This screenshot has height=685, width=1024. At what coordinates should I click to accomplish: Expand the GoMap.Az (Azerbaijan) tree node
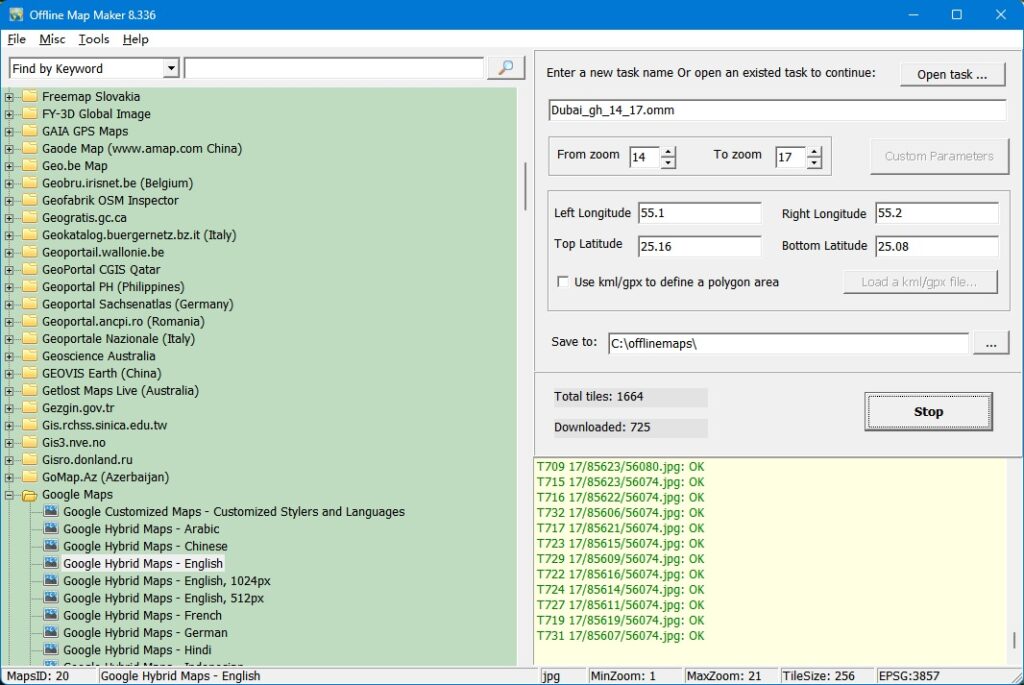[x=8, y=477]
